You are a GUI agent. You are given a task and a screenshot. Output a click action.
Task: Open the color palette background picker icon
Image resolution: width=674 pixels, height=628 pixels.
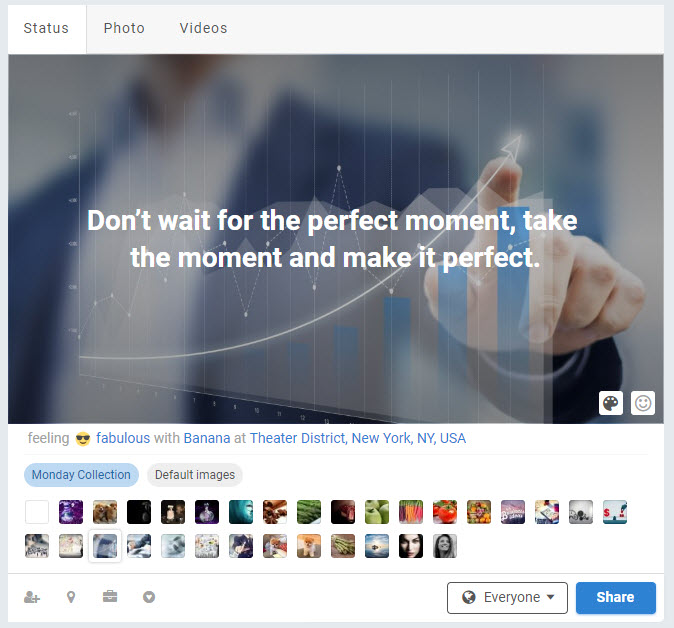(610, 403)
